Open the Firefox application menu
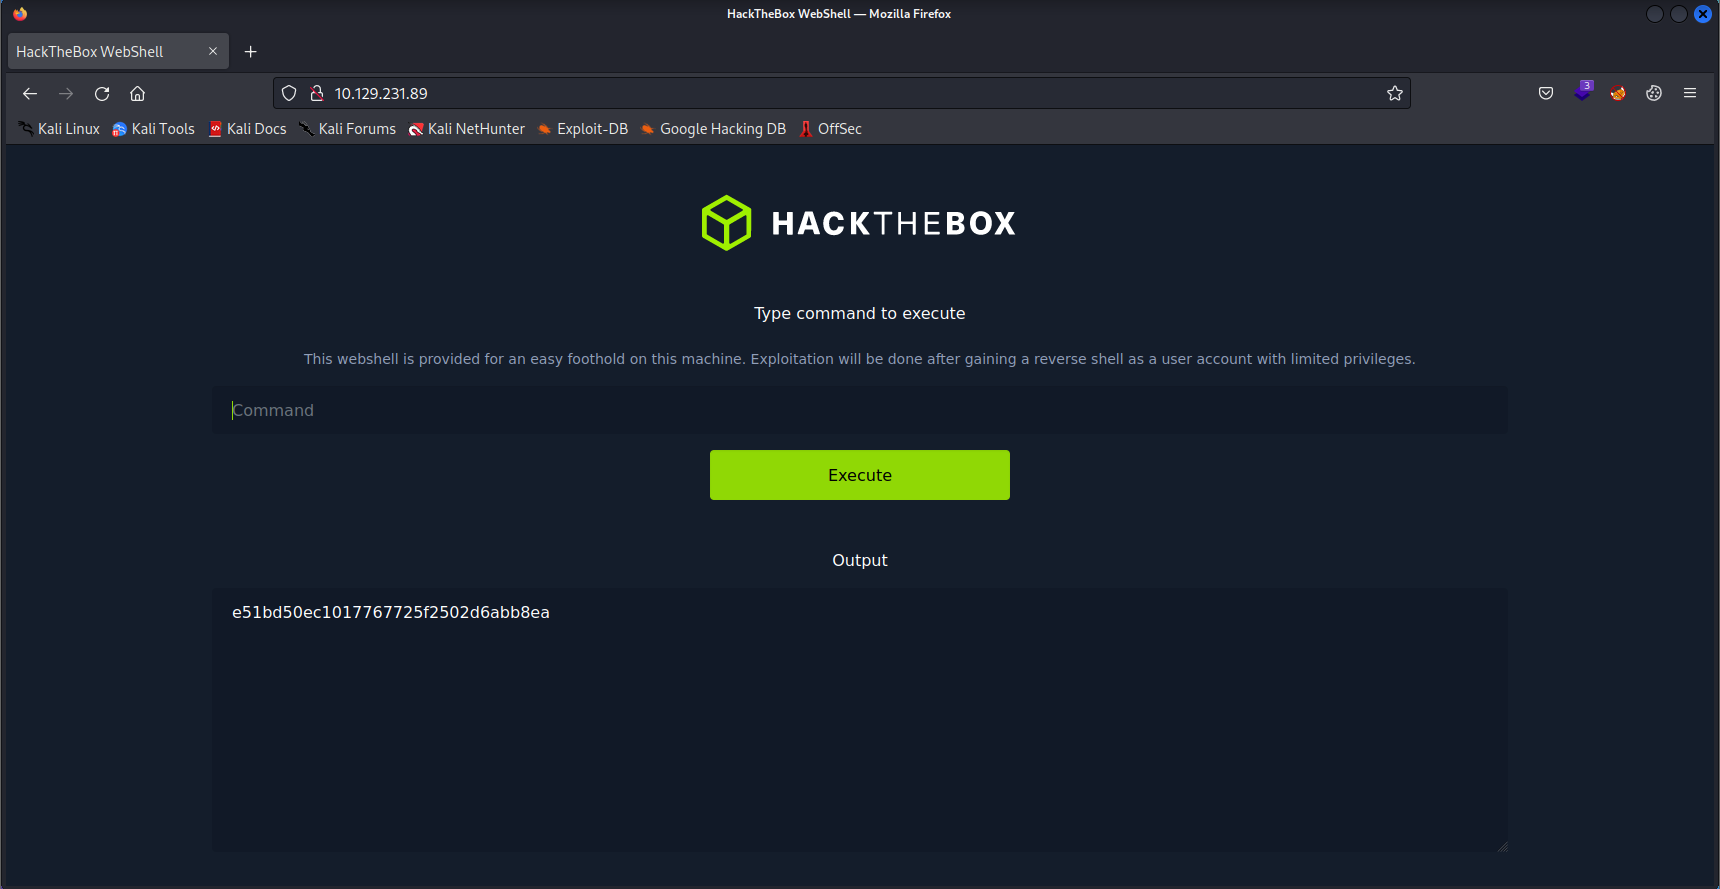 pyautogui.click(x=1690, y=93)
